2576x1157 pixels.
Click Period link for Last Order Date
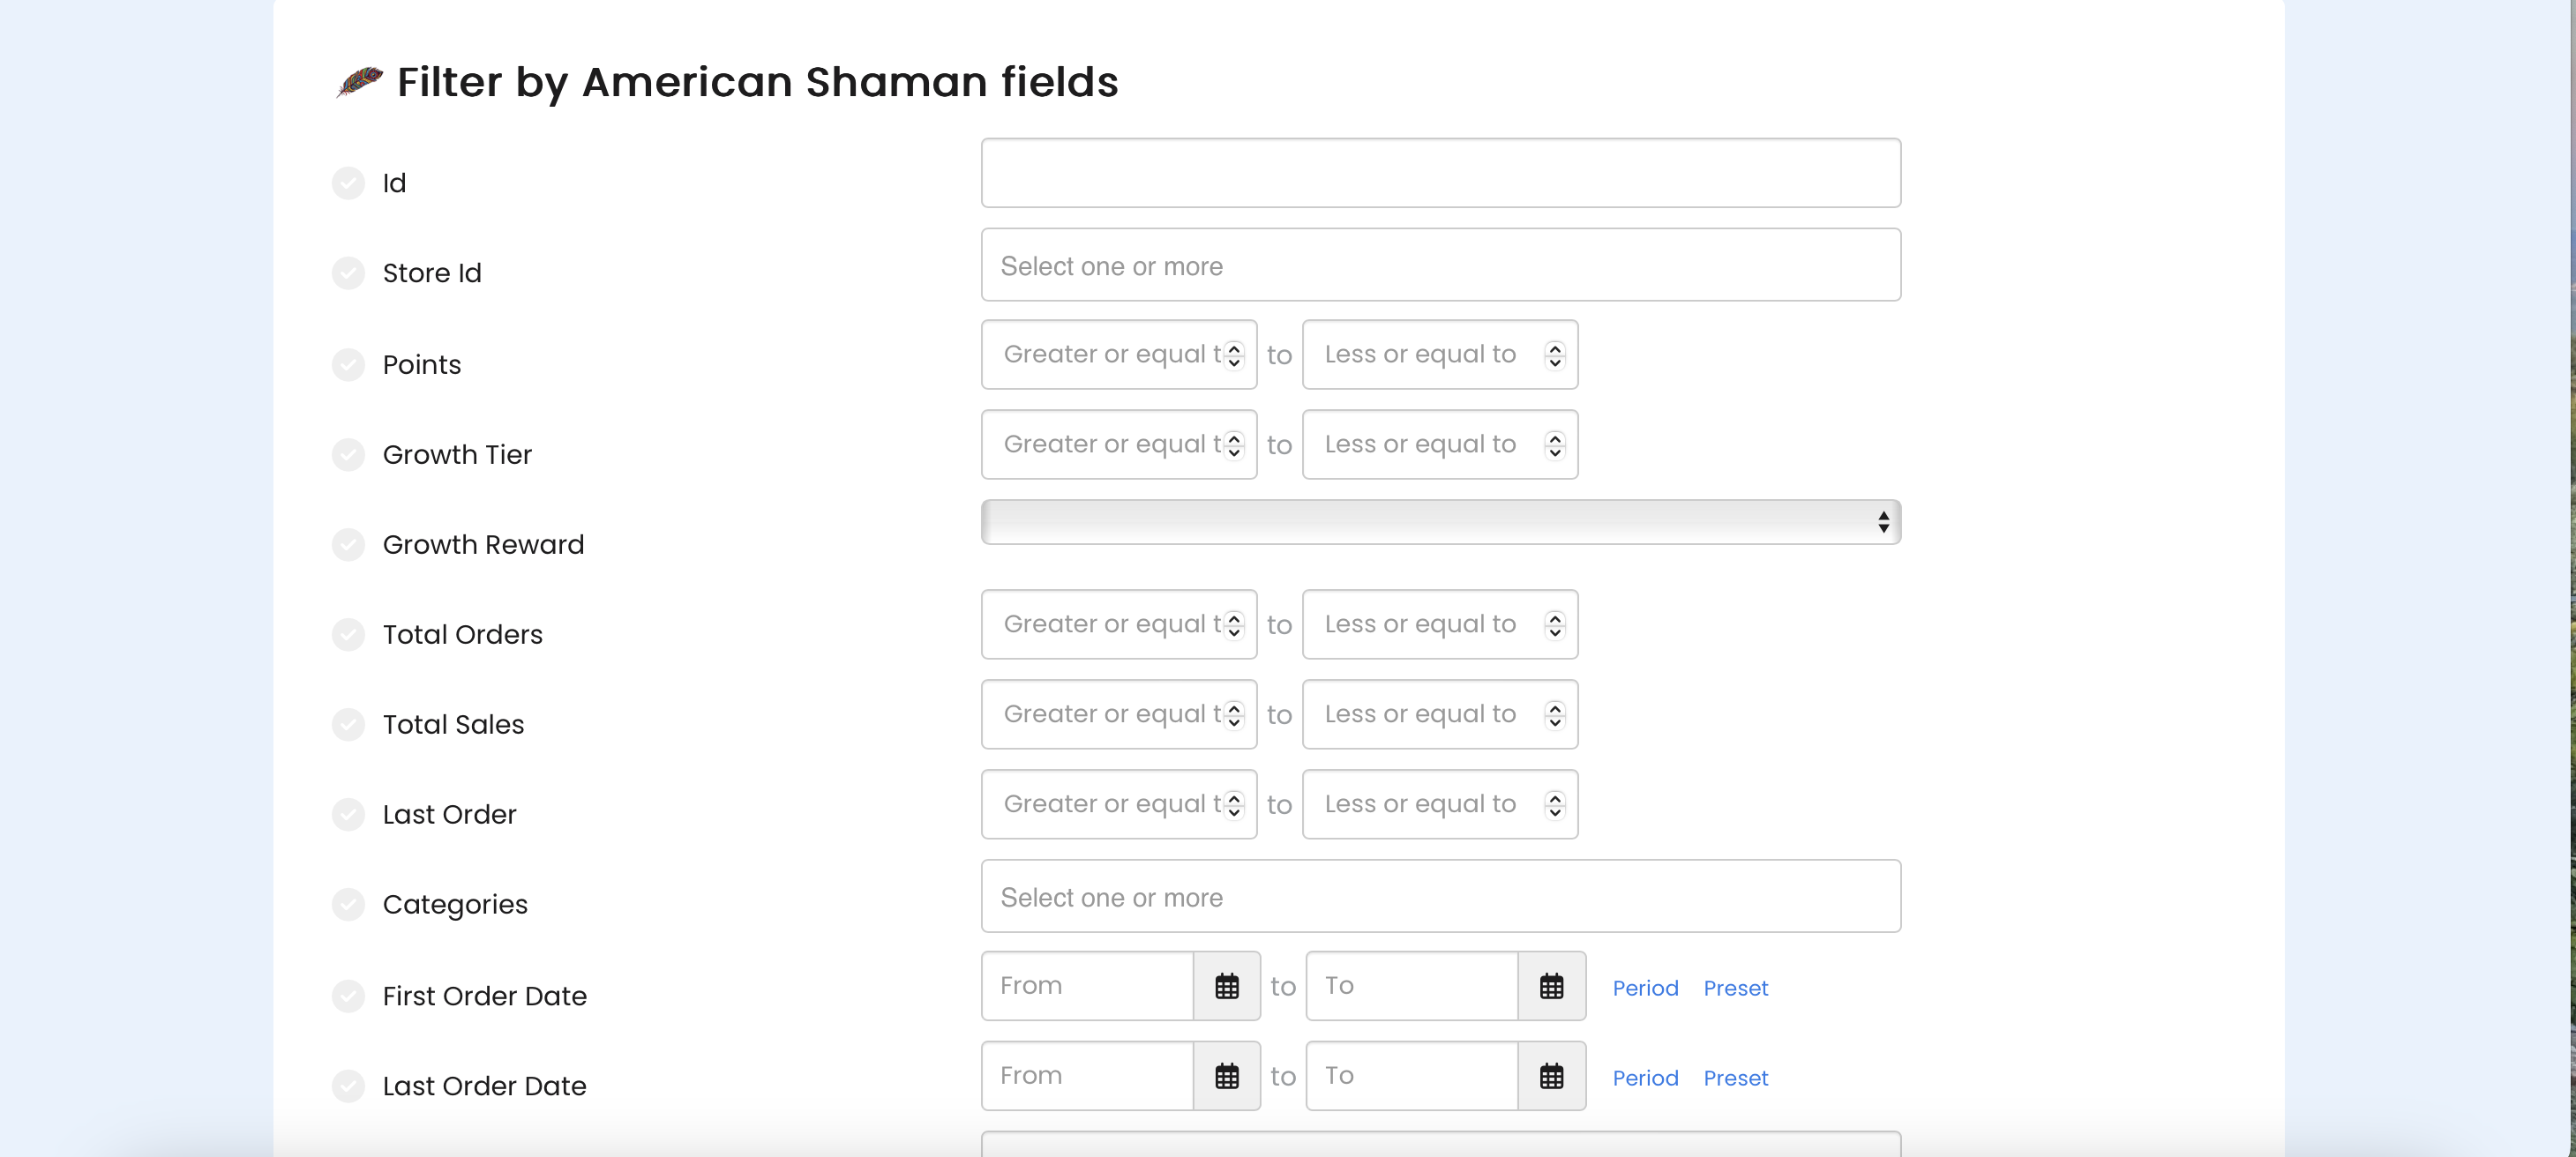1645,1078
